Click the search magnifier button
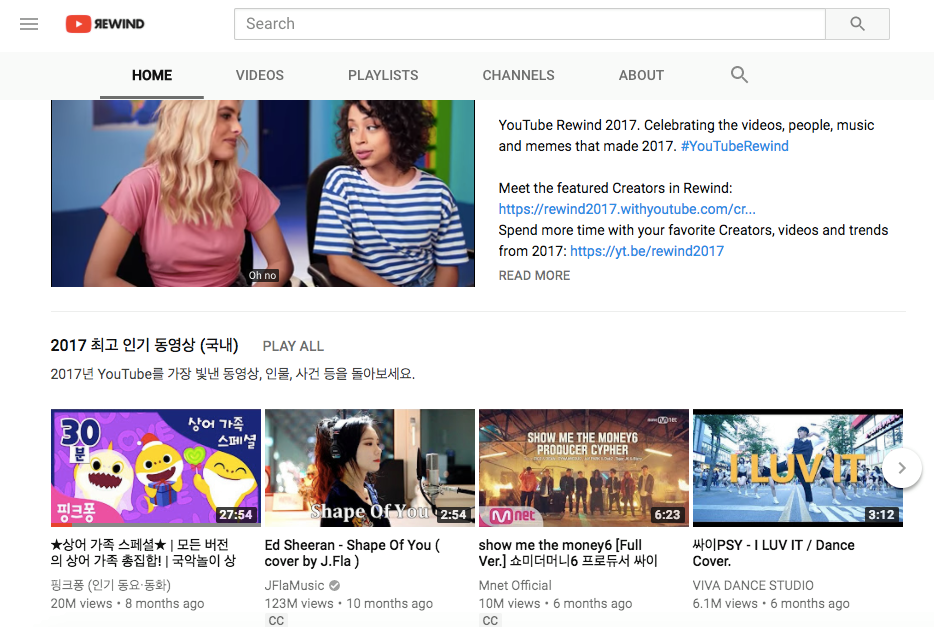This screenshot has height=627, width=934. tap(857, 24)
